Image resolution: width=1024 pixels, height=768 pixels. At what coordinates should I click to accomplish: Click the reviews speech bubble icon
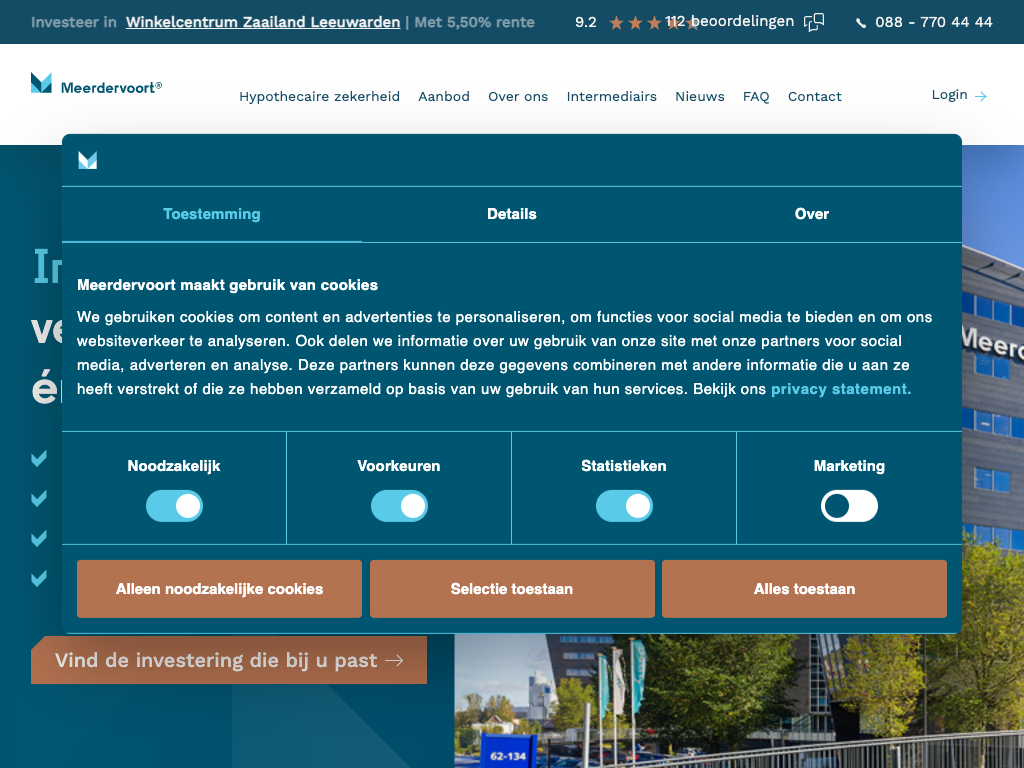[x=815, y=22]
